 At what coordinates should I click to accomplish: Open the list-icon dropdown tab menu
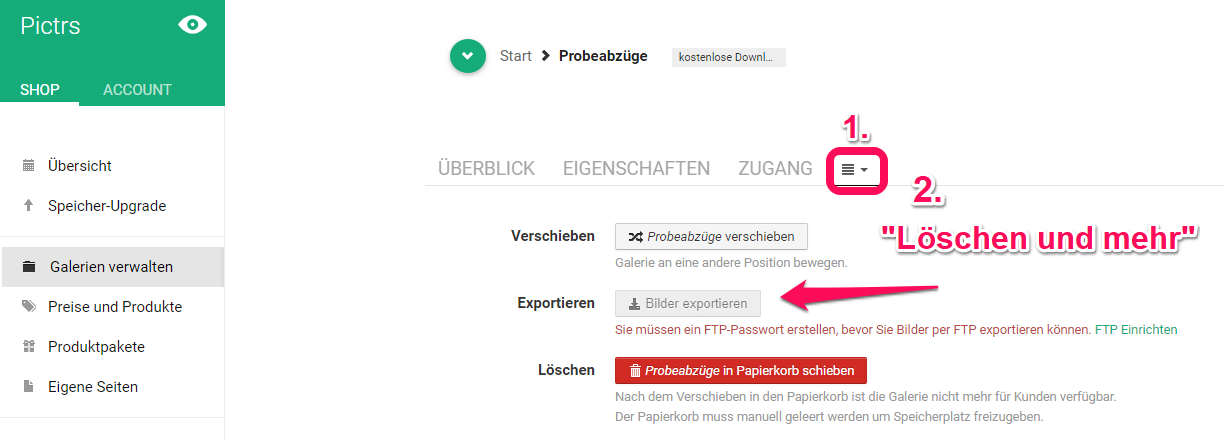point(855,170)
